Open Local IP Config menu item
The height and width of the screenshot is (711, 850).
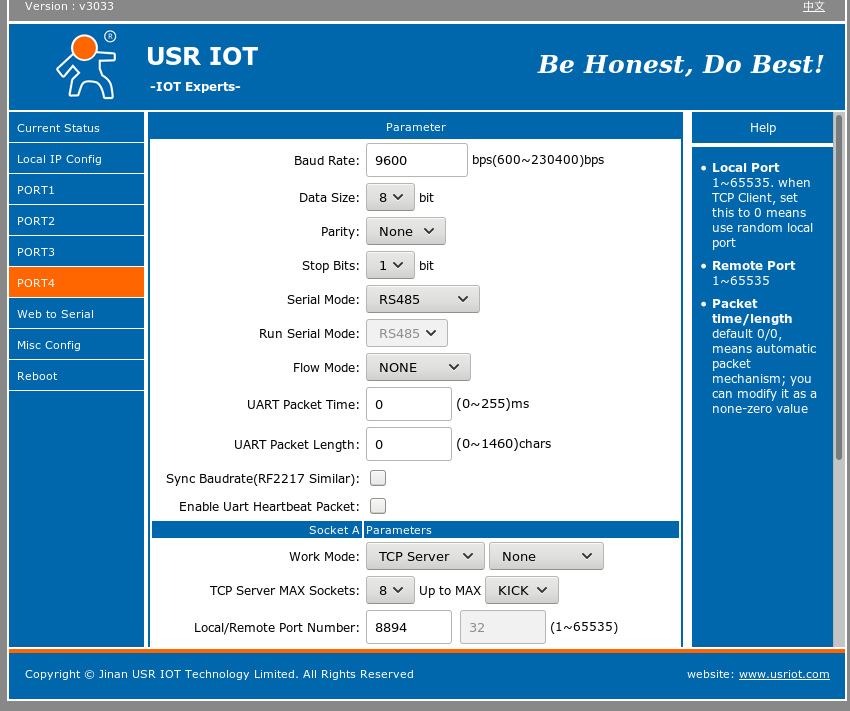(x=76, y=159)
